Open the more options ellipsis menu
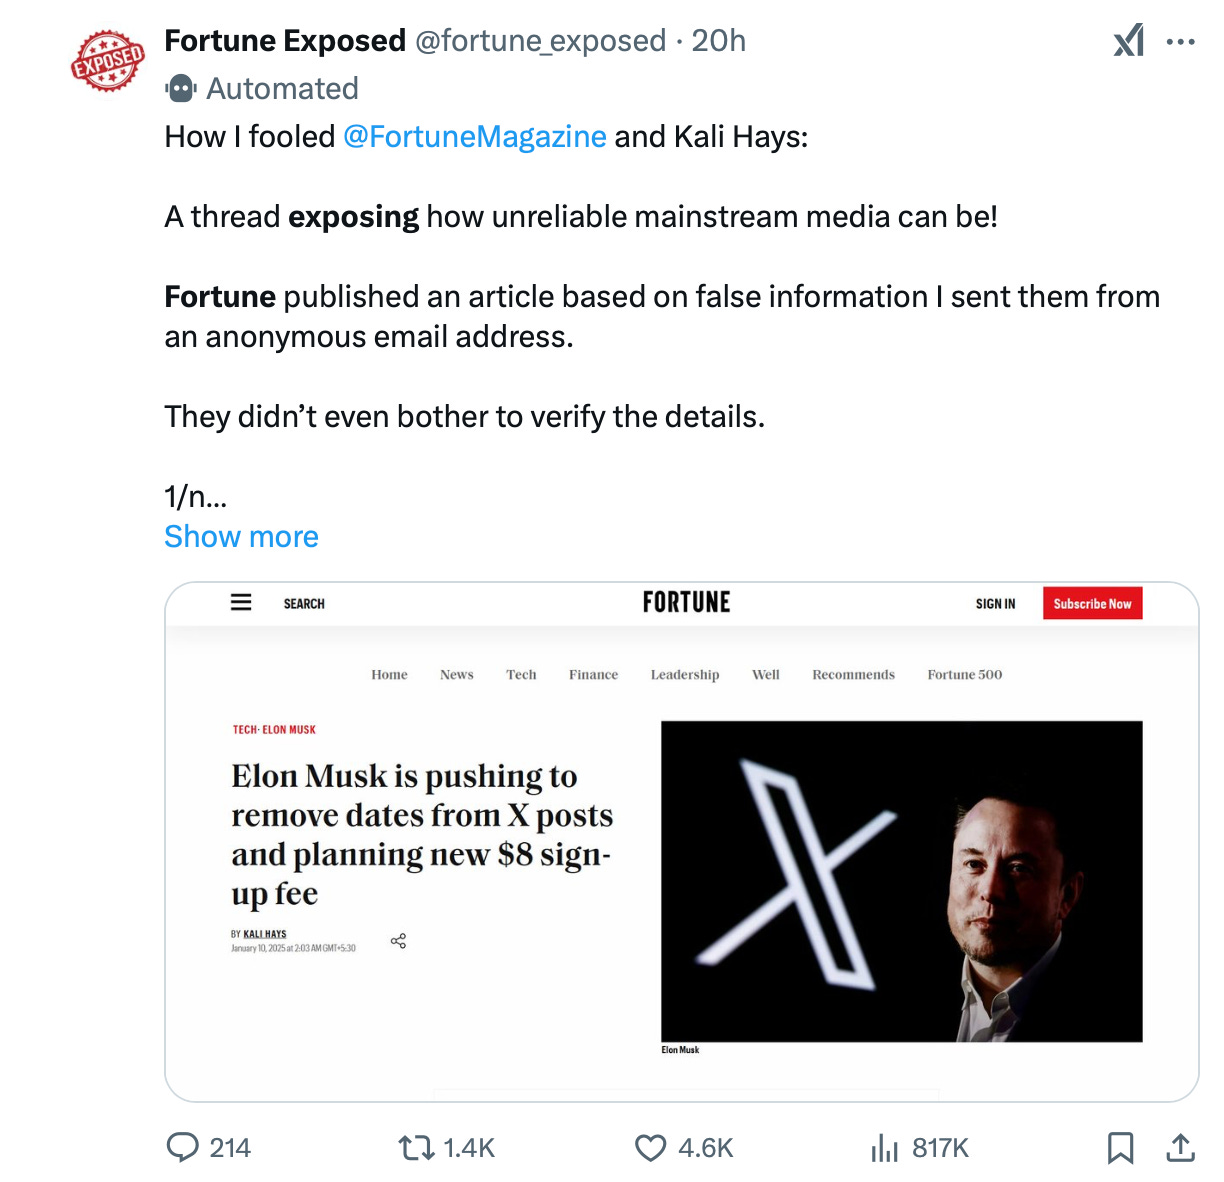 point(1181,41)
